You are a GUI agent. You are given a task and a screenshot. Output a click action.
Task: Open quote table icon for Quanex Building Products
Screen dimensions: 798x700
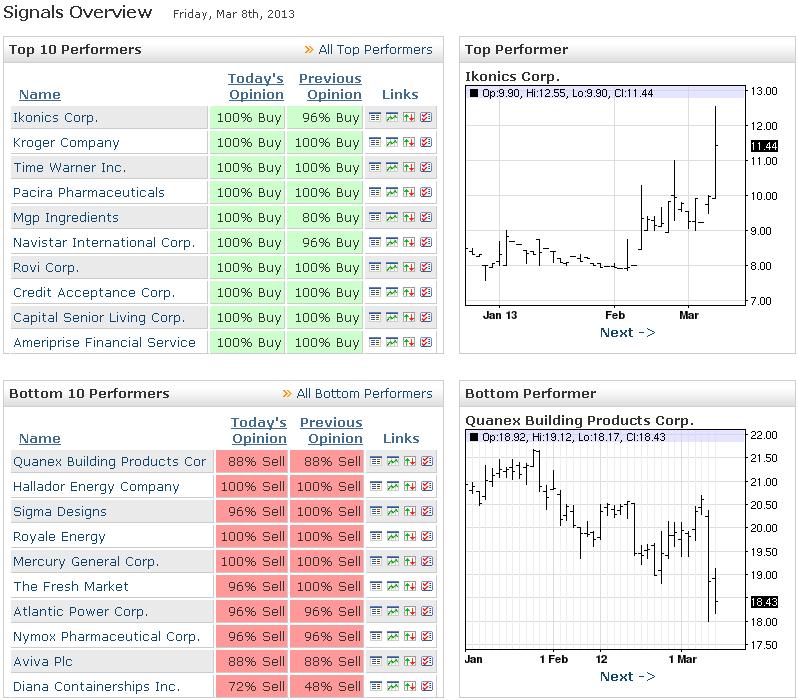pyautogui.click(x=376, y=461)
